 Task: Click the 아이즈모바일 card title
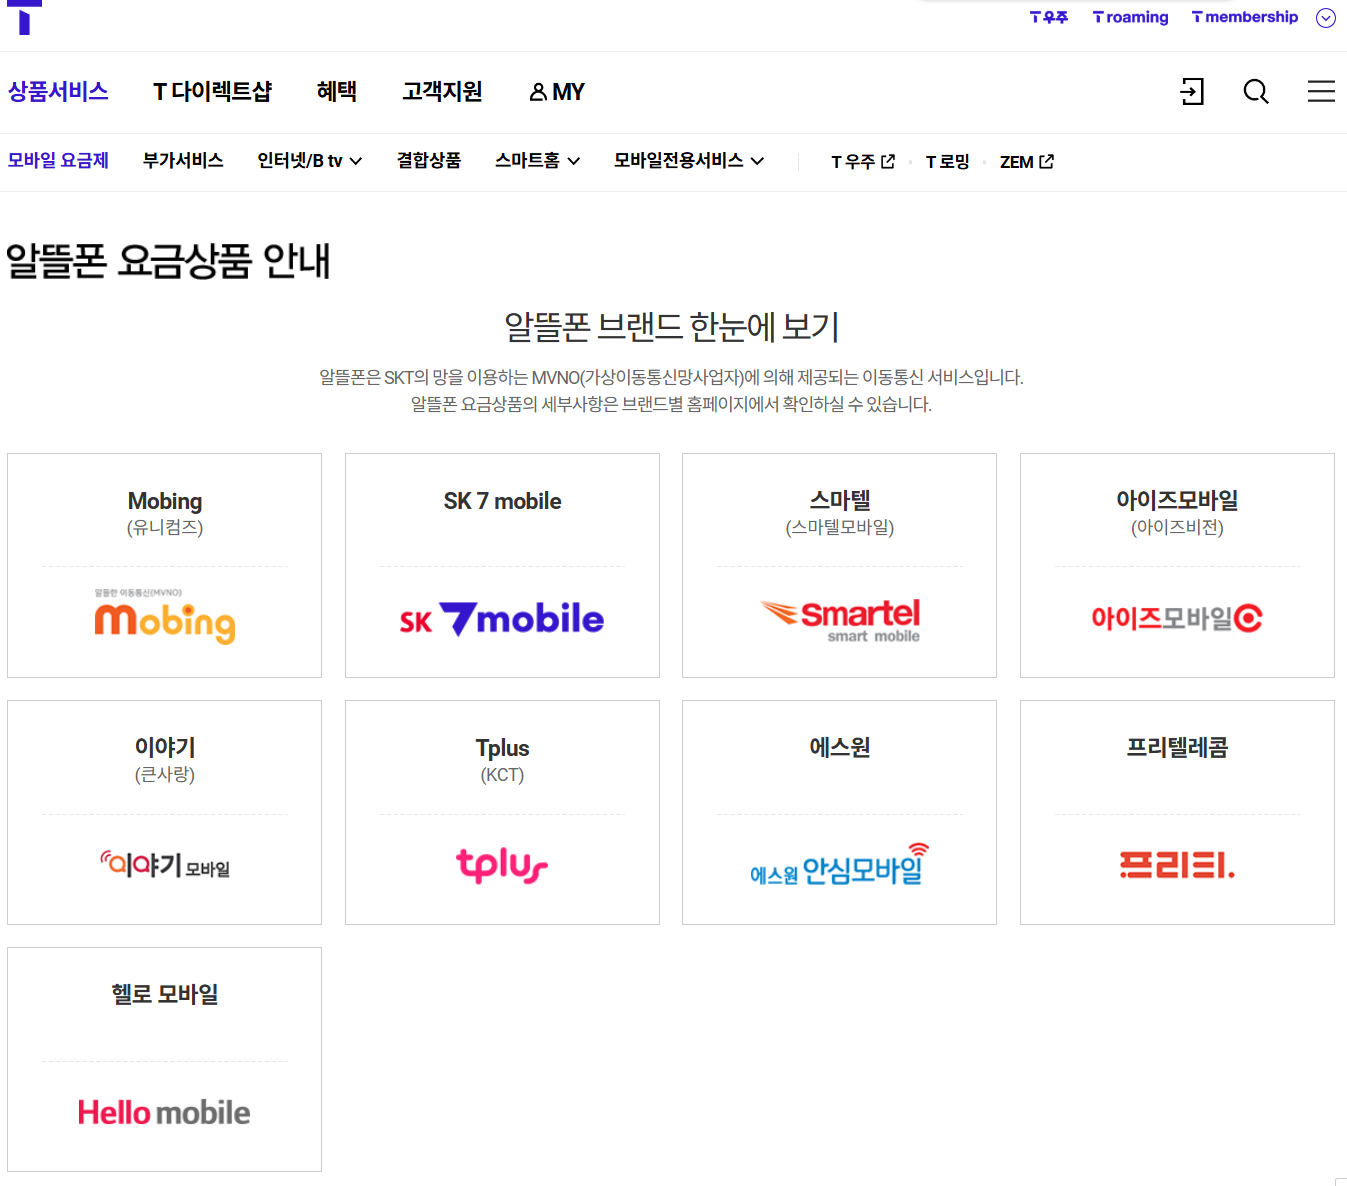coord(1177,500)
